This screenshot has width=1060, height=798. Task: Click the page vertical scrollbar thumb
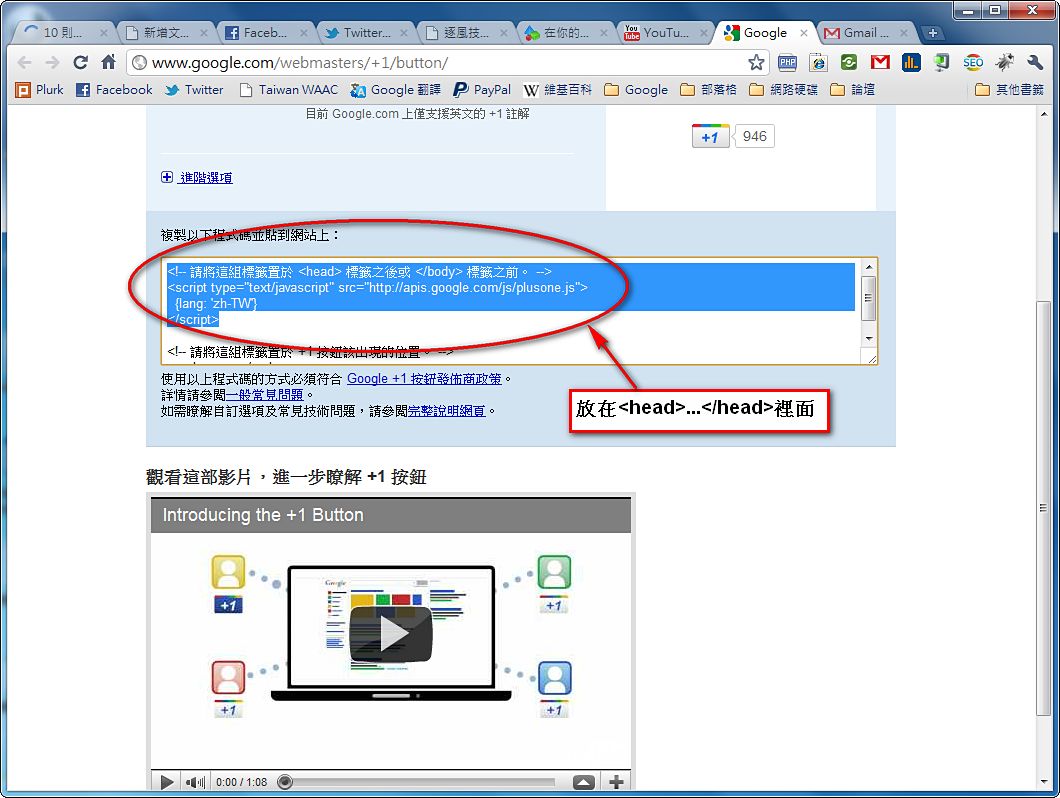1043,507
